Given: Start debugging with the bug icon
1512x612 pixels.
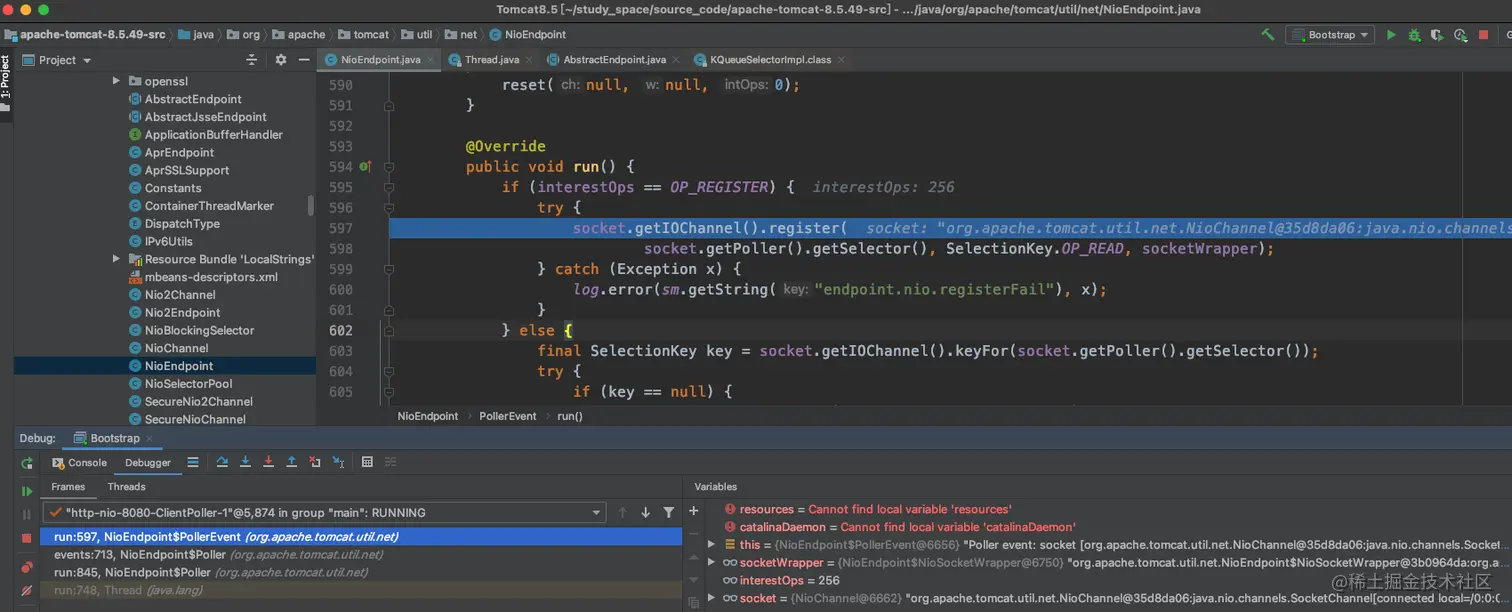Looking at the screenshot, I should pyautogui.click(x=1414, y=35).
